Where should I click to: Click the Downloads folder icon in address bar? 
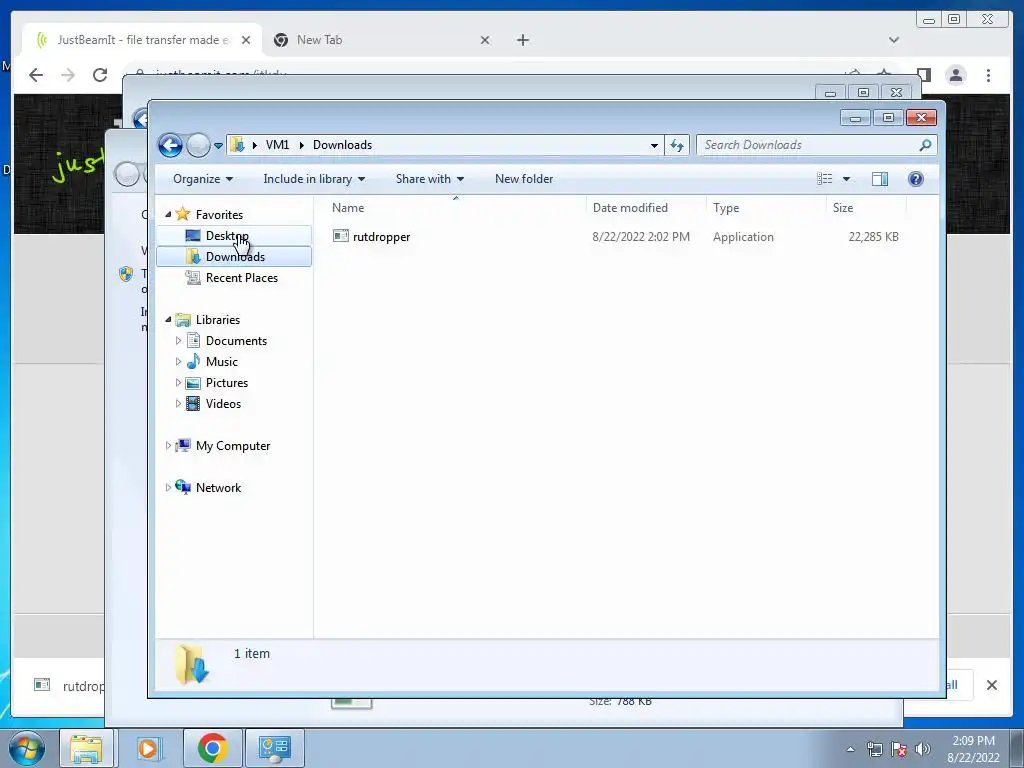(238, 145)
